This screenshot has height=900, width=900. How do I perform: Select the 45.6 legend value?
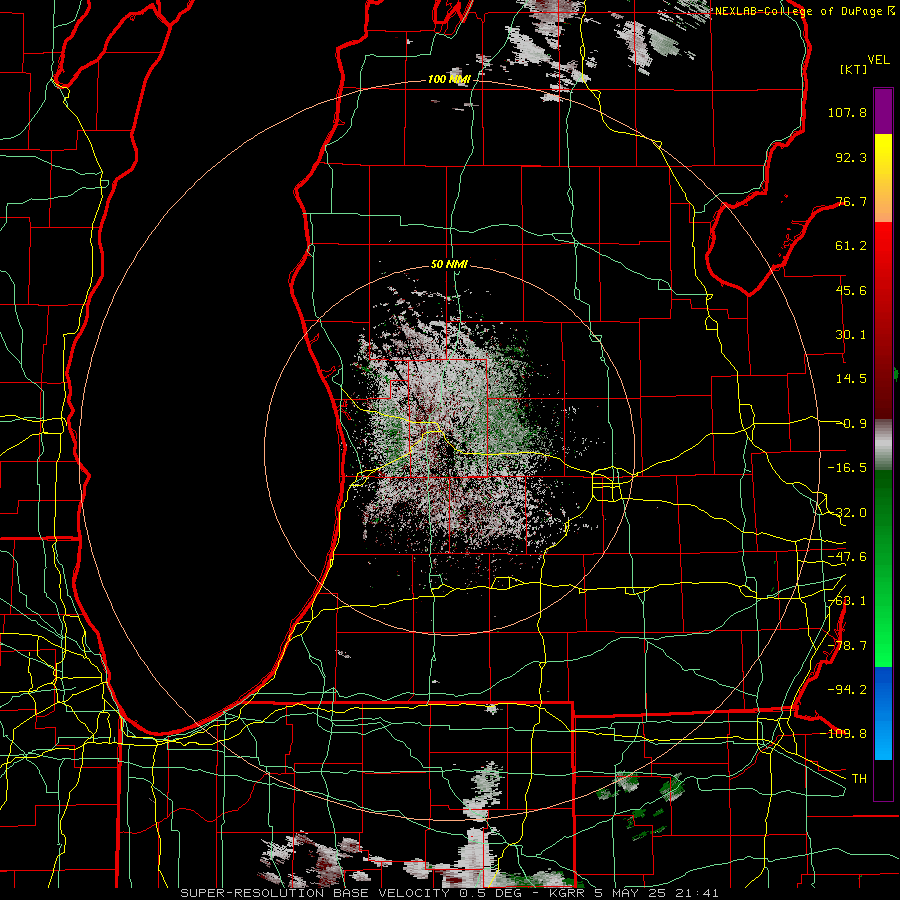pos(851,290)
